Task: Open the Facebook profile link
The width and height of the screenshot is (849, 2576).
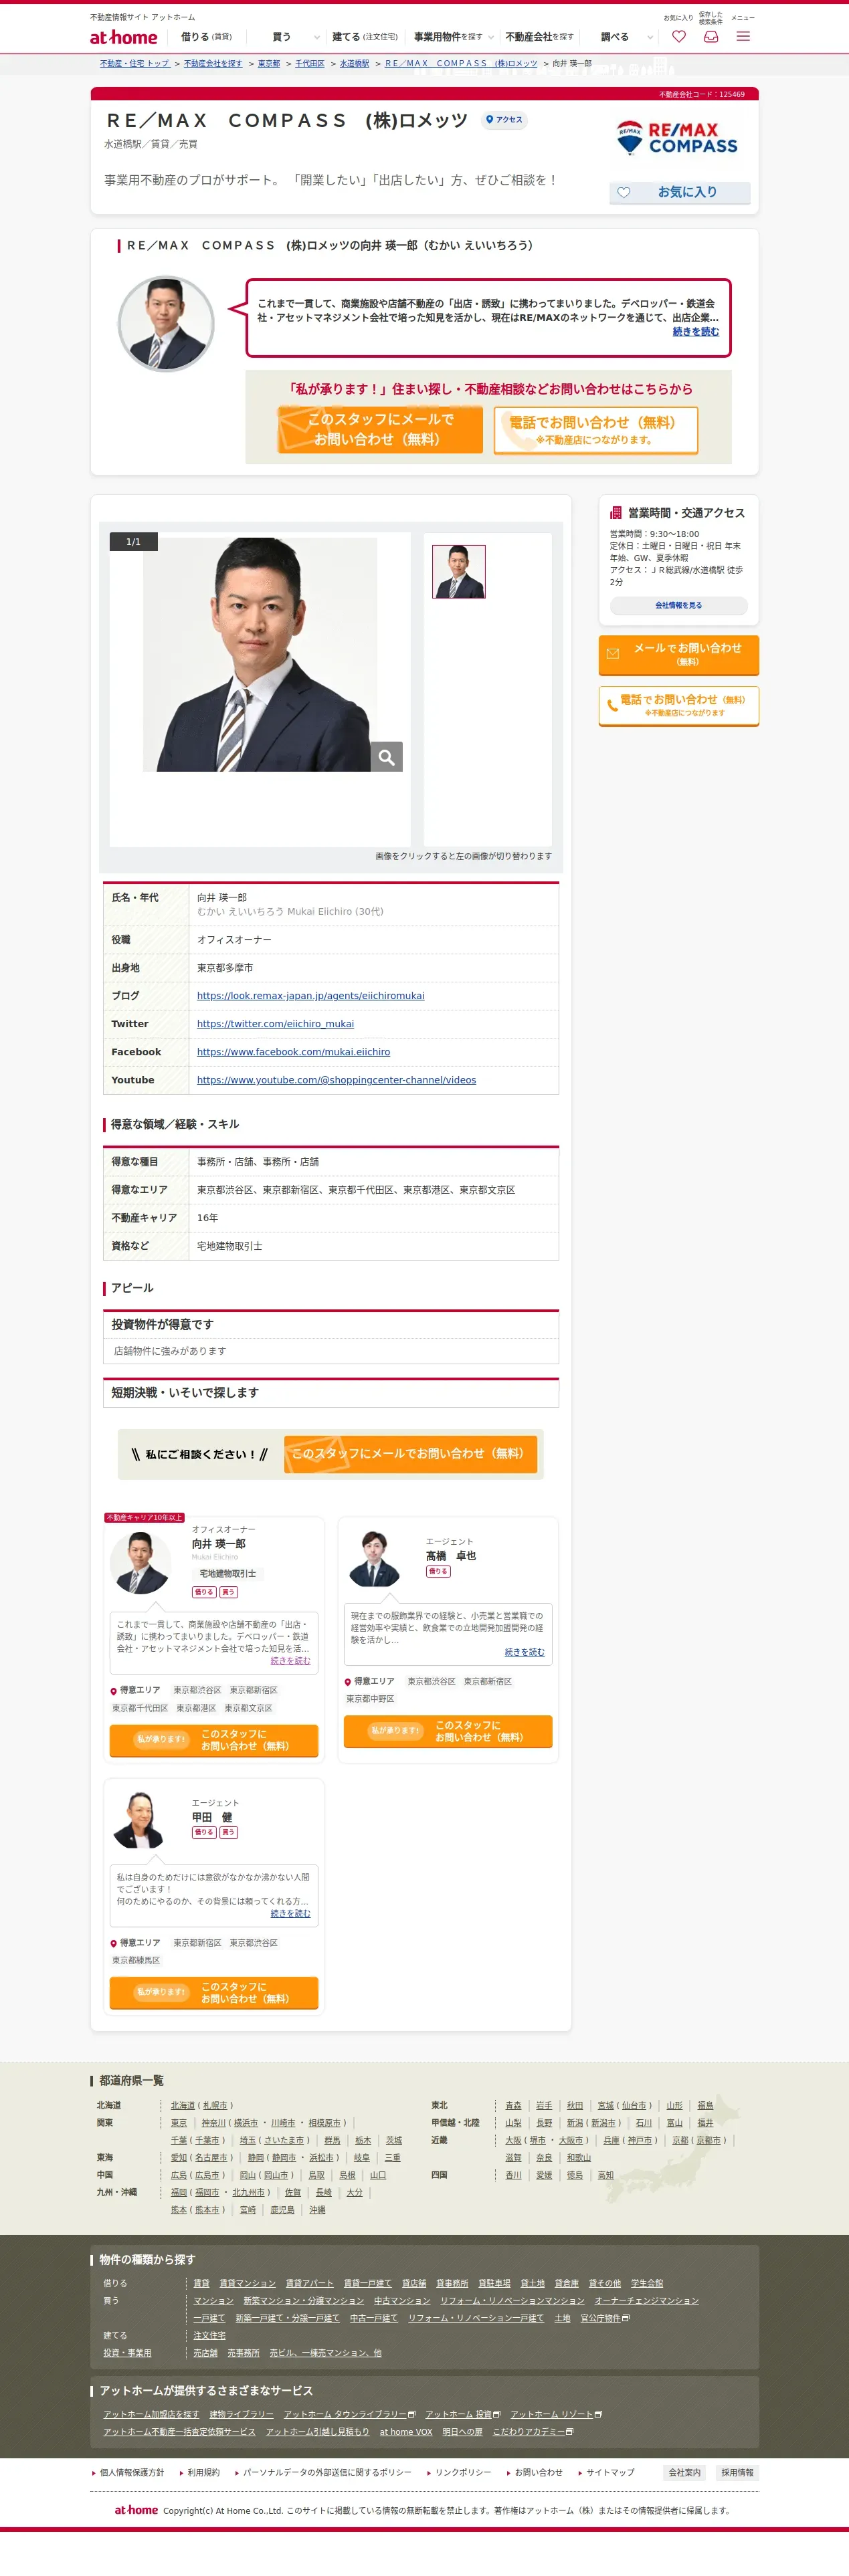Action: [293, 1052]
